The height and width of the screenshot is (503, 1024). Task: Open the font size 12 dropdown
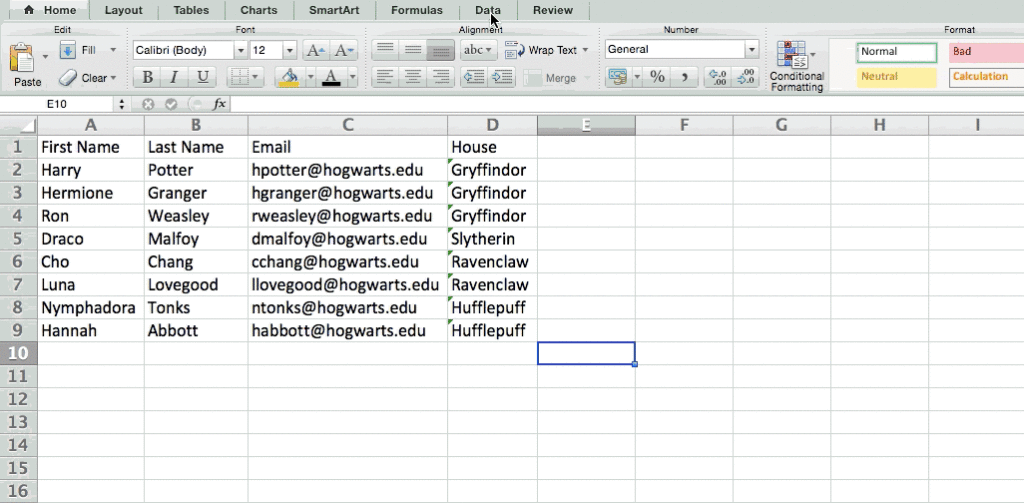(x=289, y=50)
